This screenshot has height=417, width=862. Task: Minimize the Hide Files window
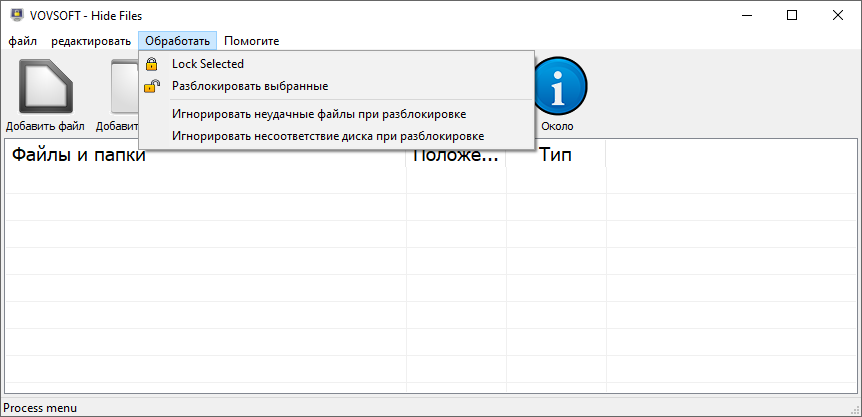point(745,16)
